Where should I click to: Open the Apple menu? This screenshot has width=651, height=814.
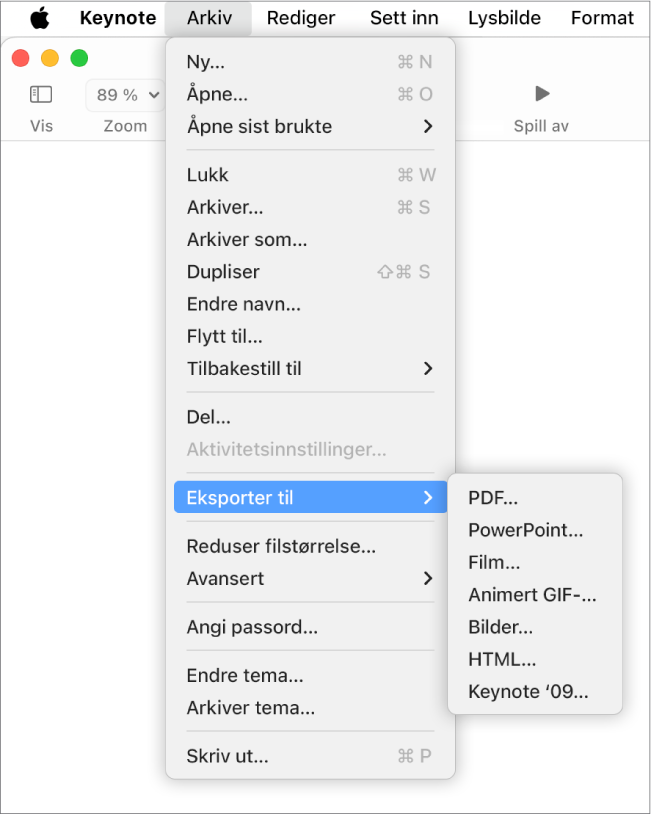click(x=40, y=18)
